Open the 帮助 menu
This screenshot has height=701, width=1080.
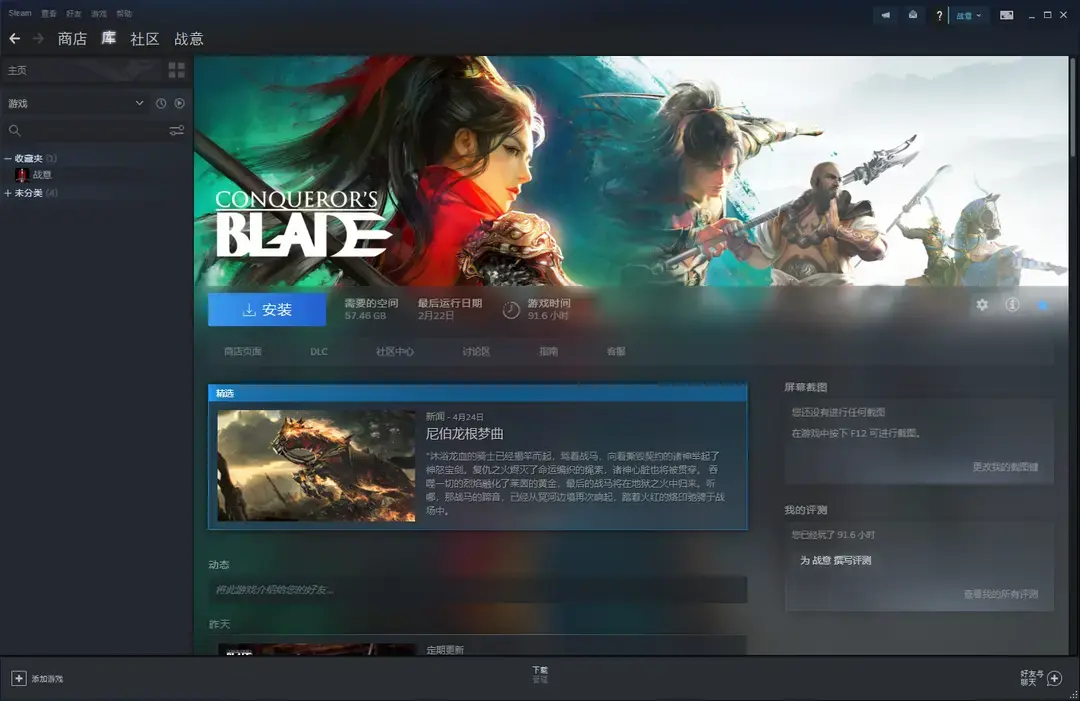coord(124,14)
